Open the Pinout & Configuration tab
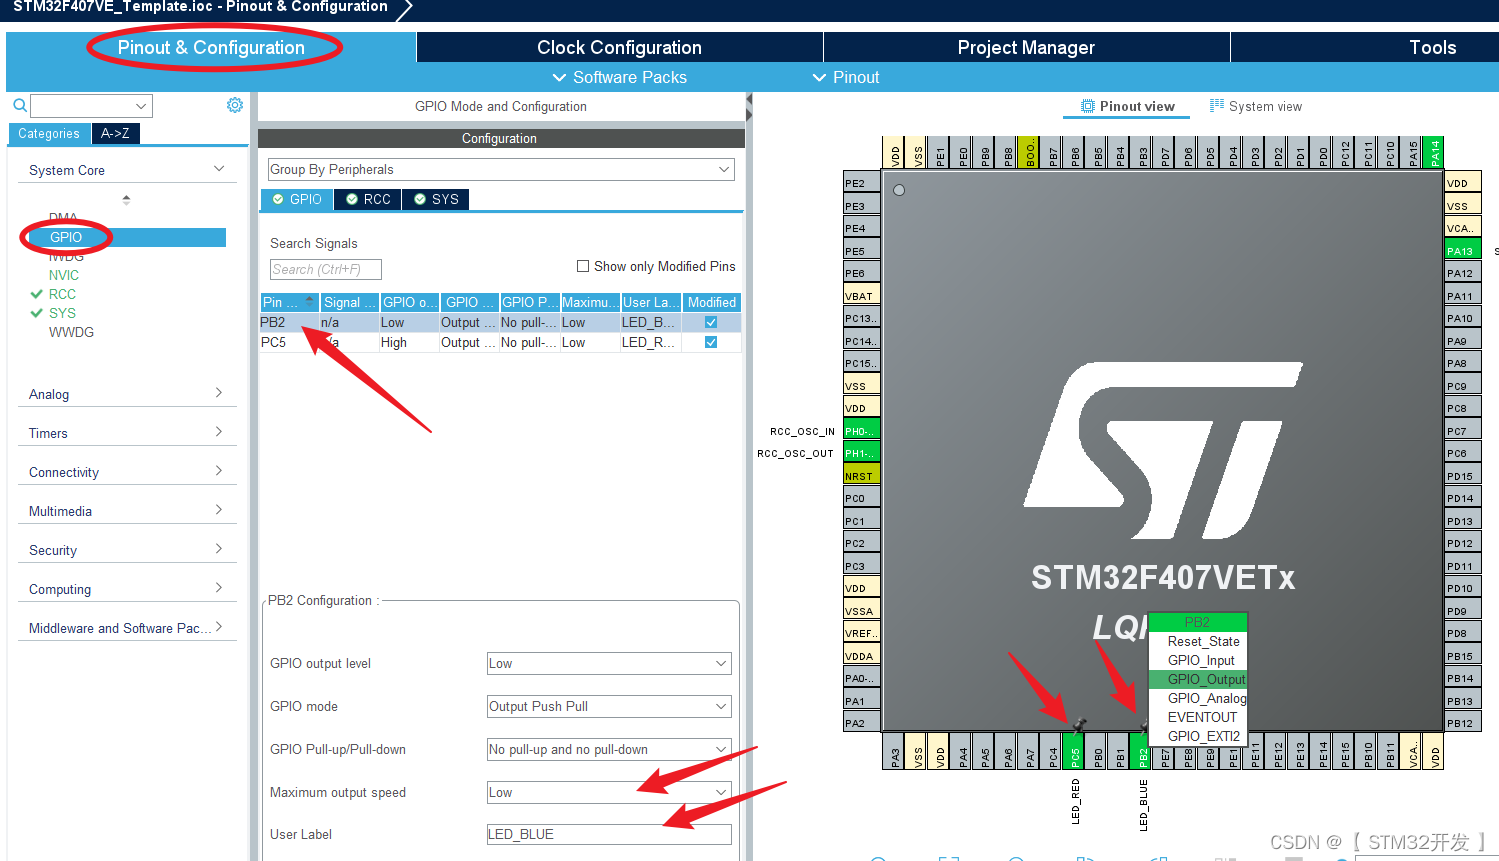1499x861 pixels. 211,47
